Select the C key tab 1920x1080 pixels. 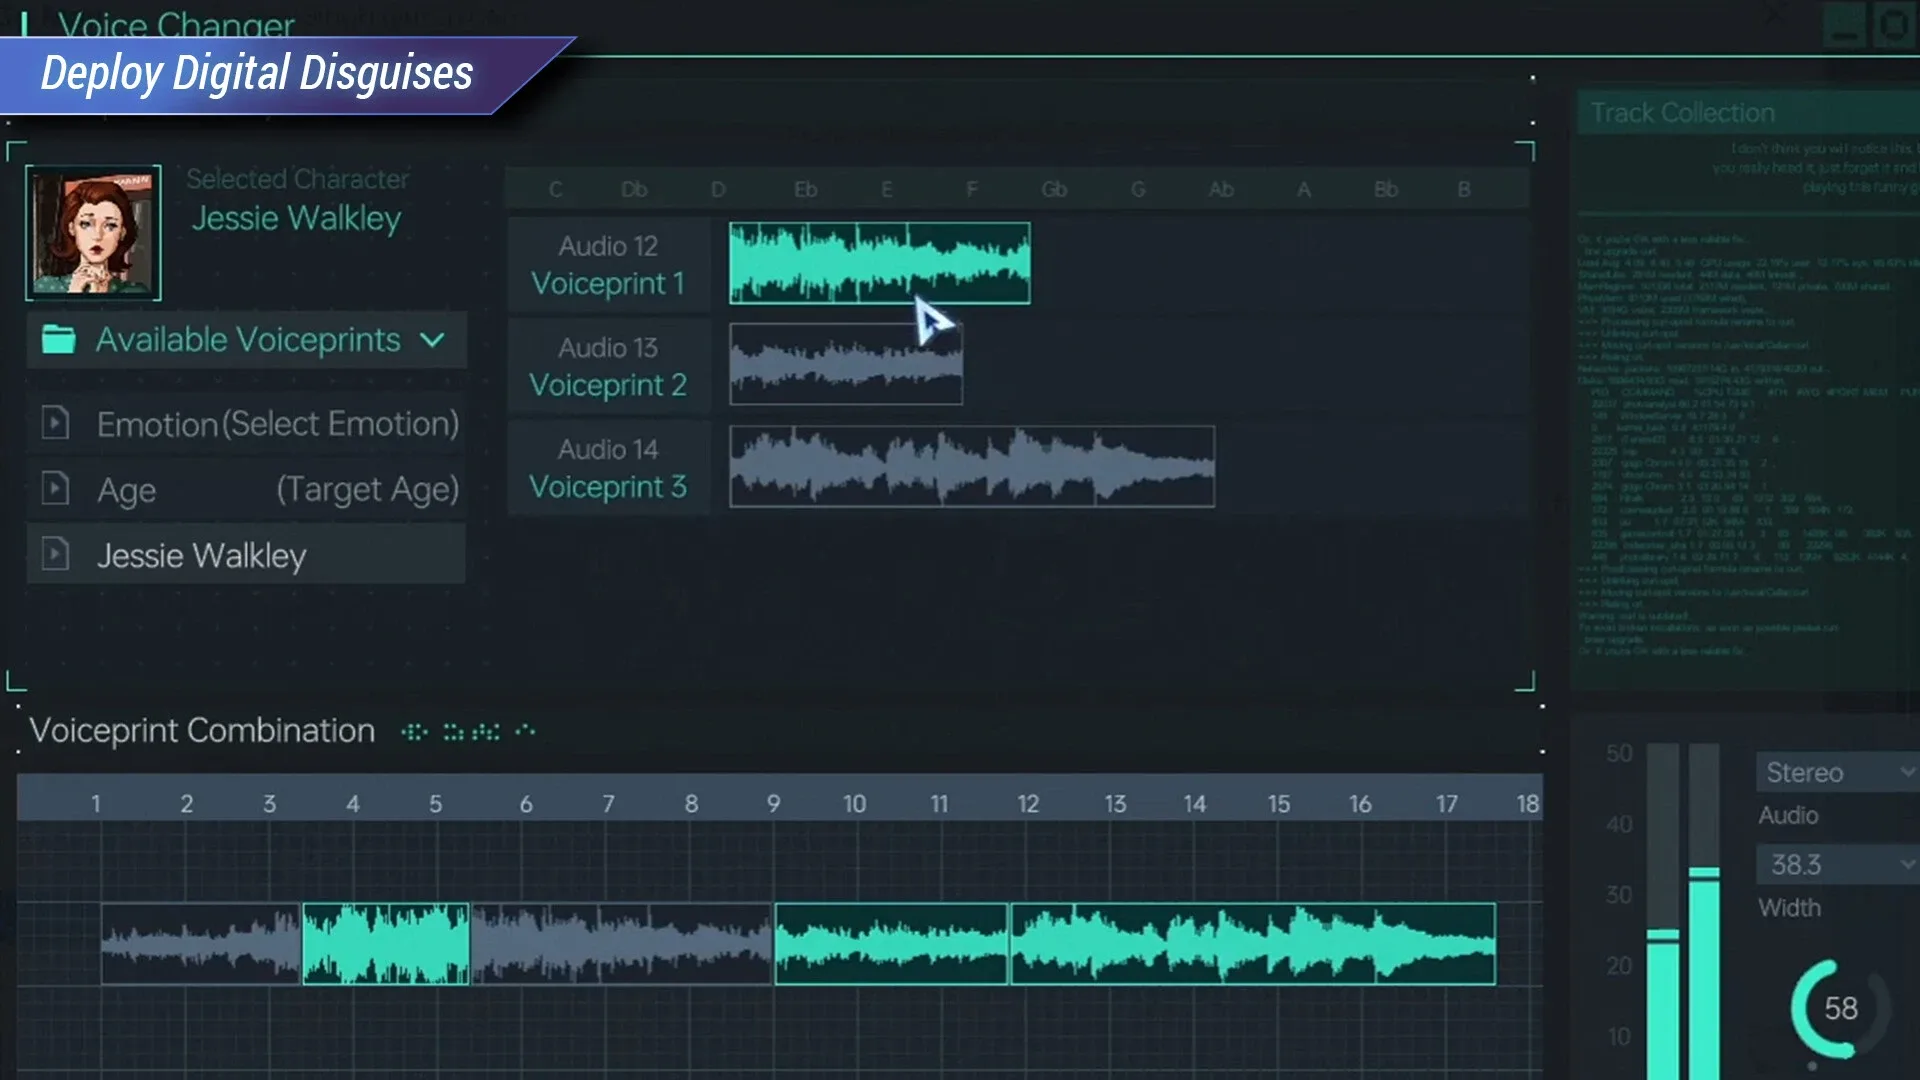(x=555, y=188)
